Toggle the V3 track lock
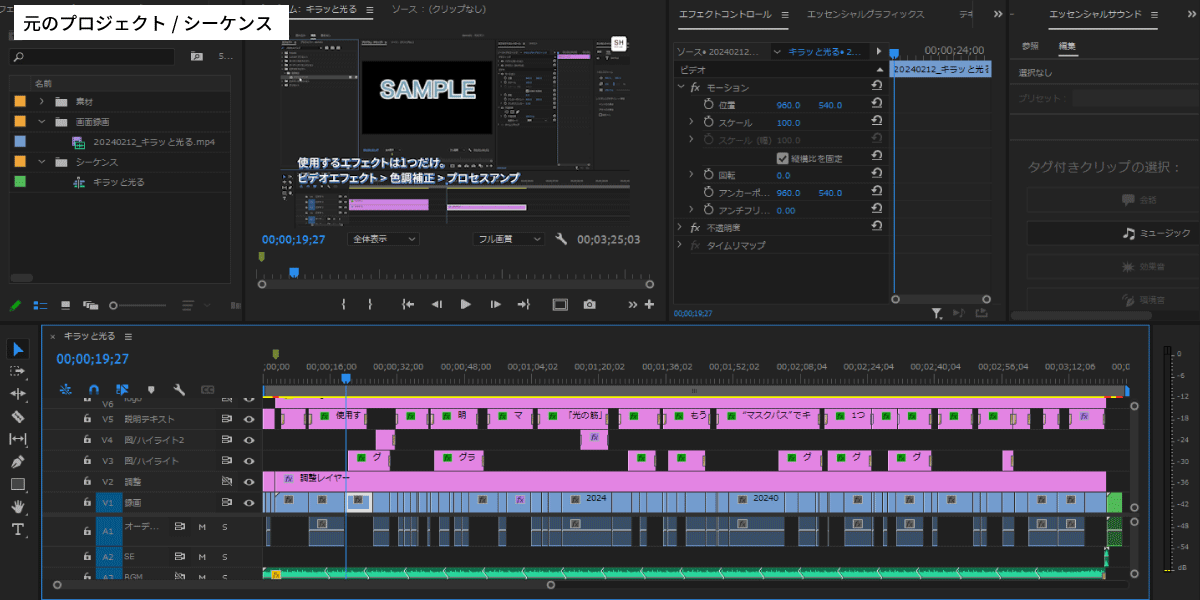This screenshot has width=1200, height=600. pyautogui.click(x=88, y=461)
